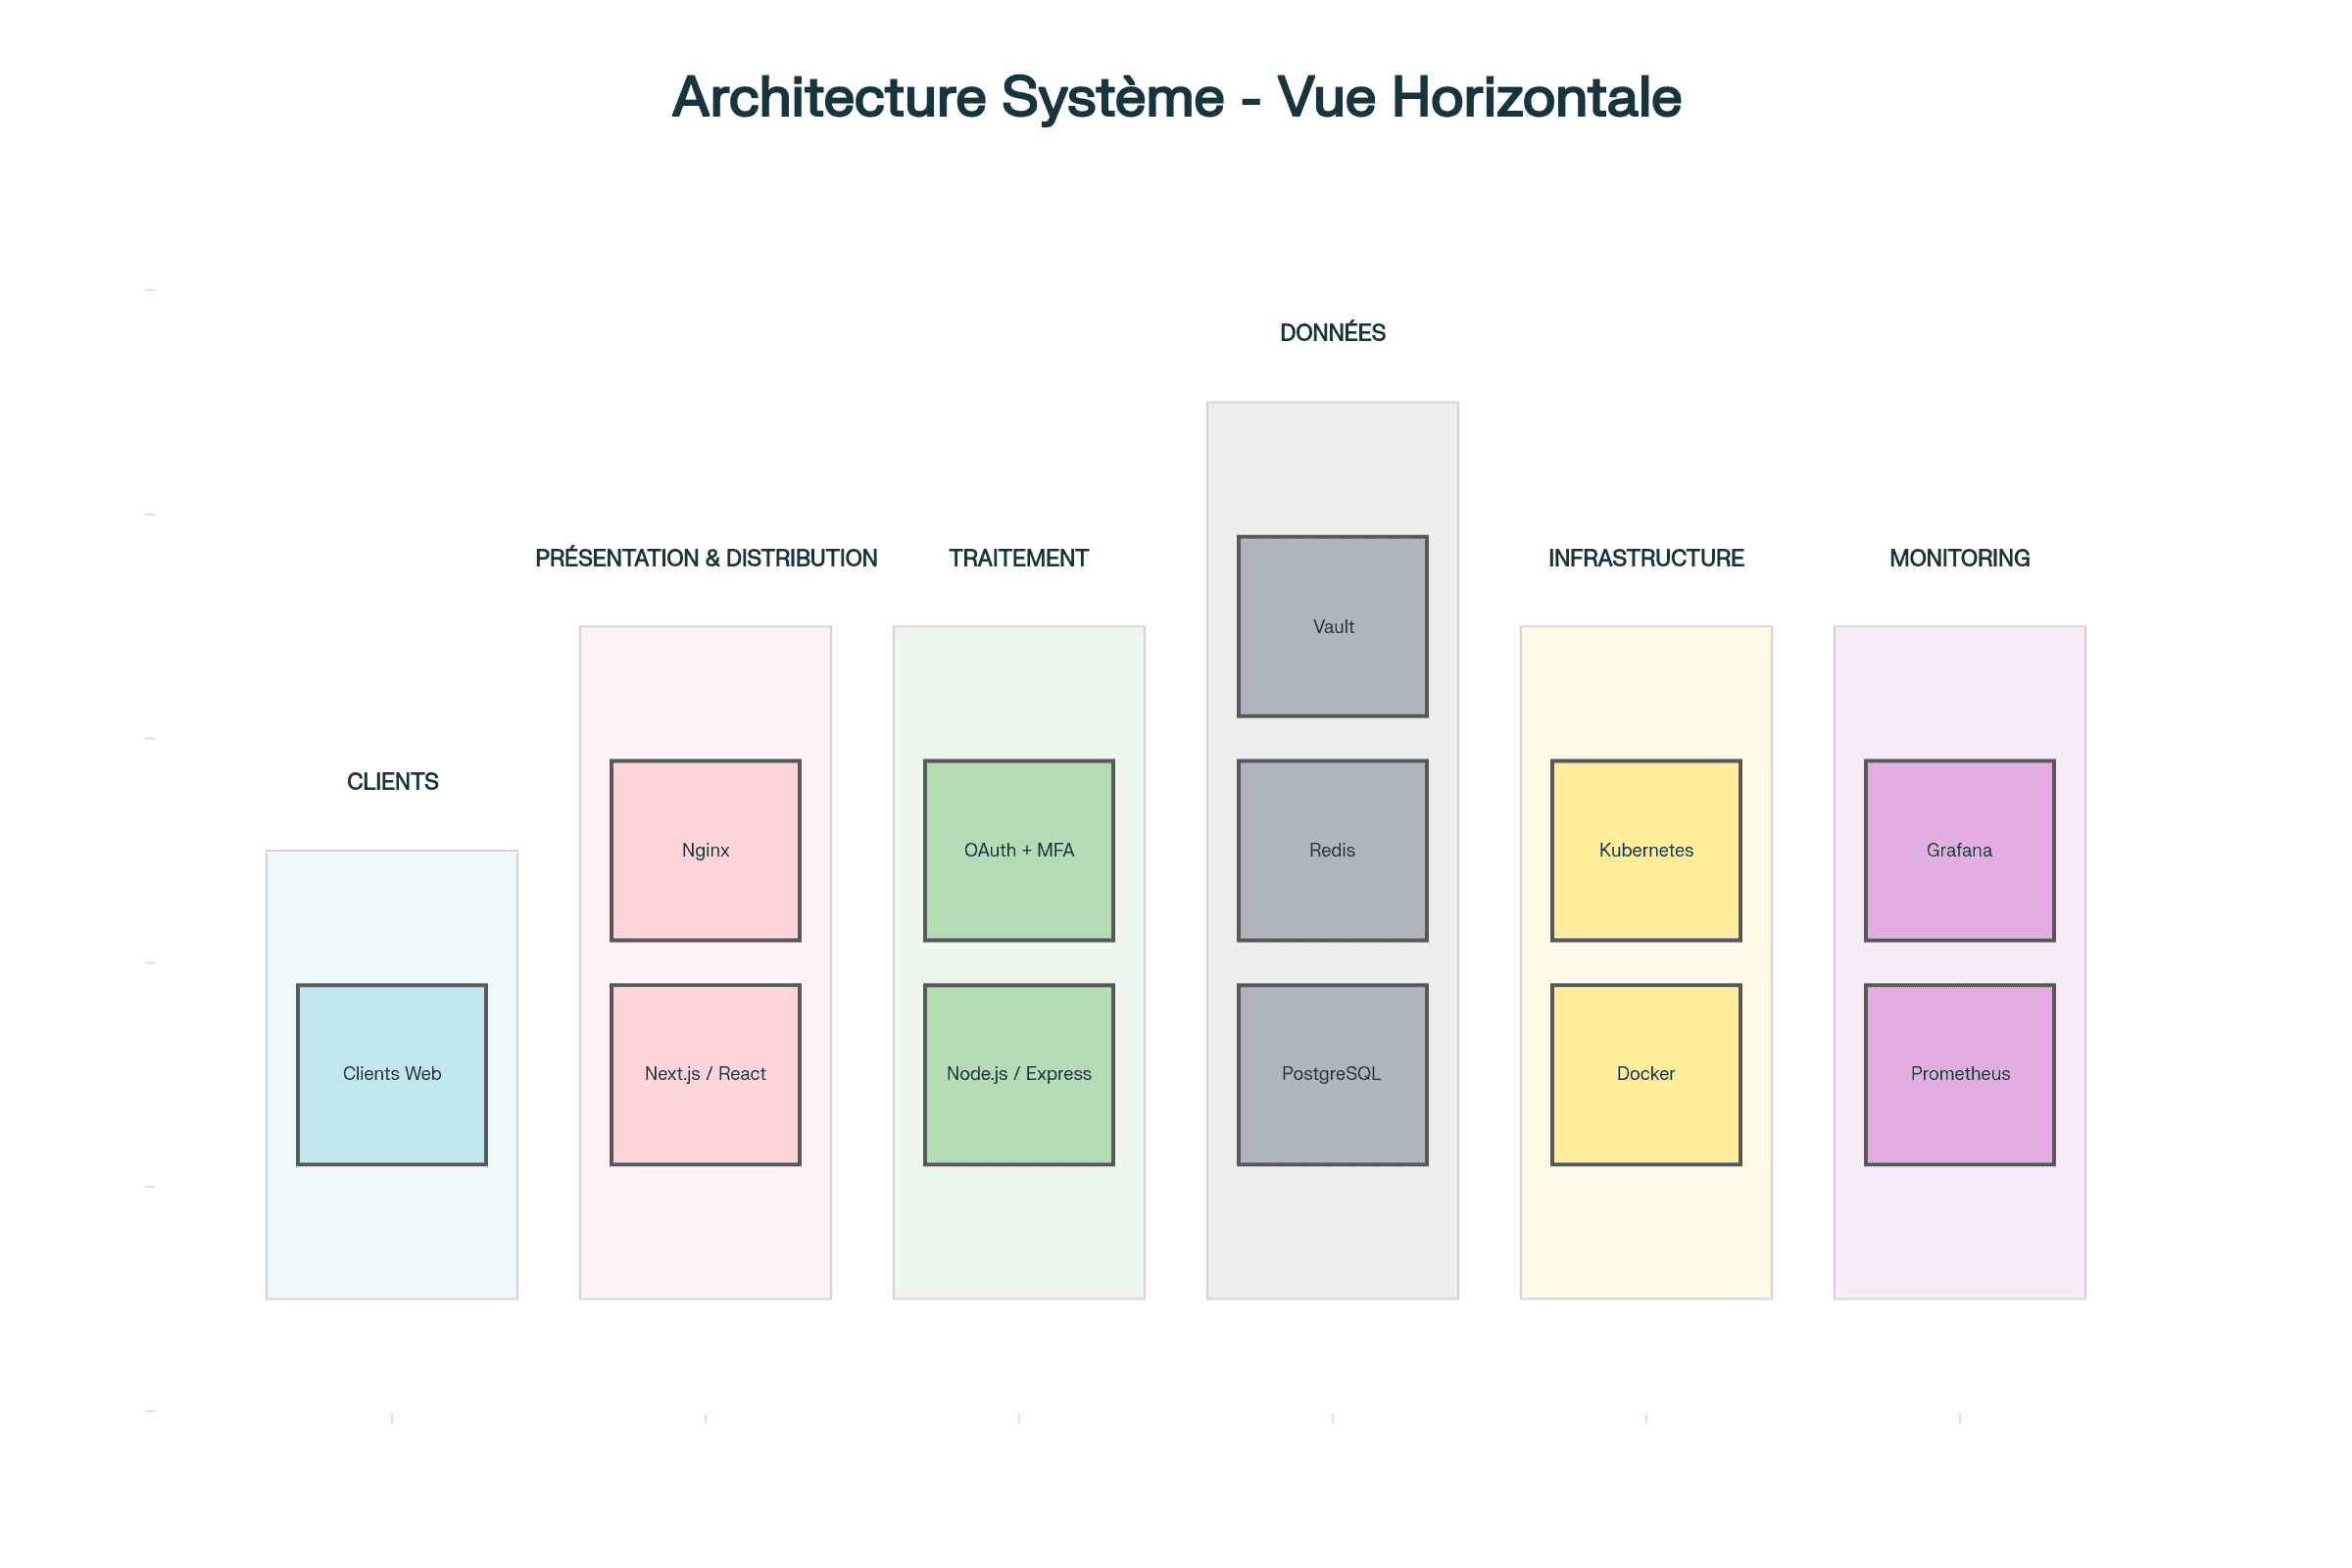Click the PRÉSENTATION & DISTRIBUTION heading
Image resolution: width=2352 pixels, height=1568 pixels.
pyautogui.click(x=705, y=558)
